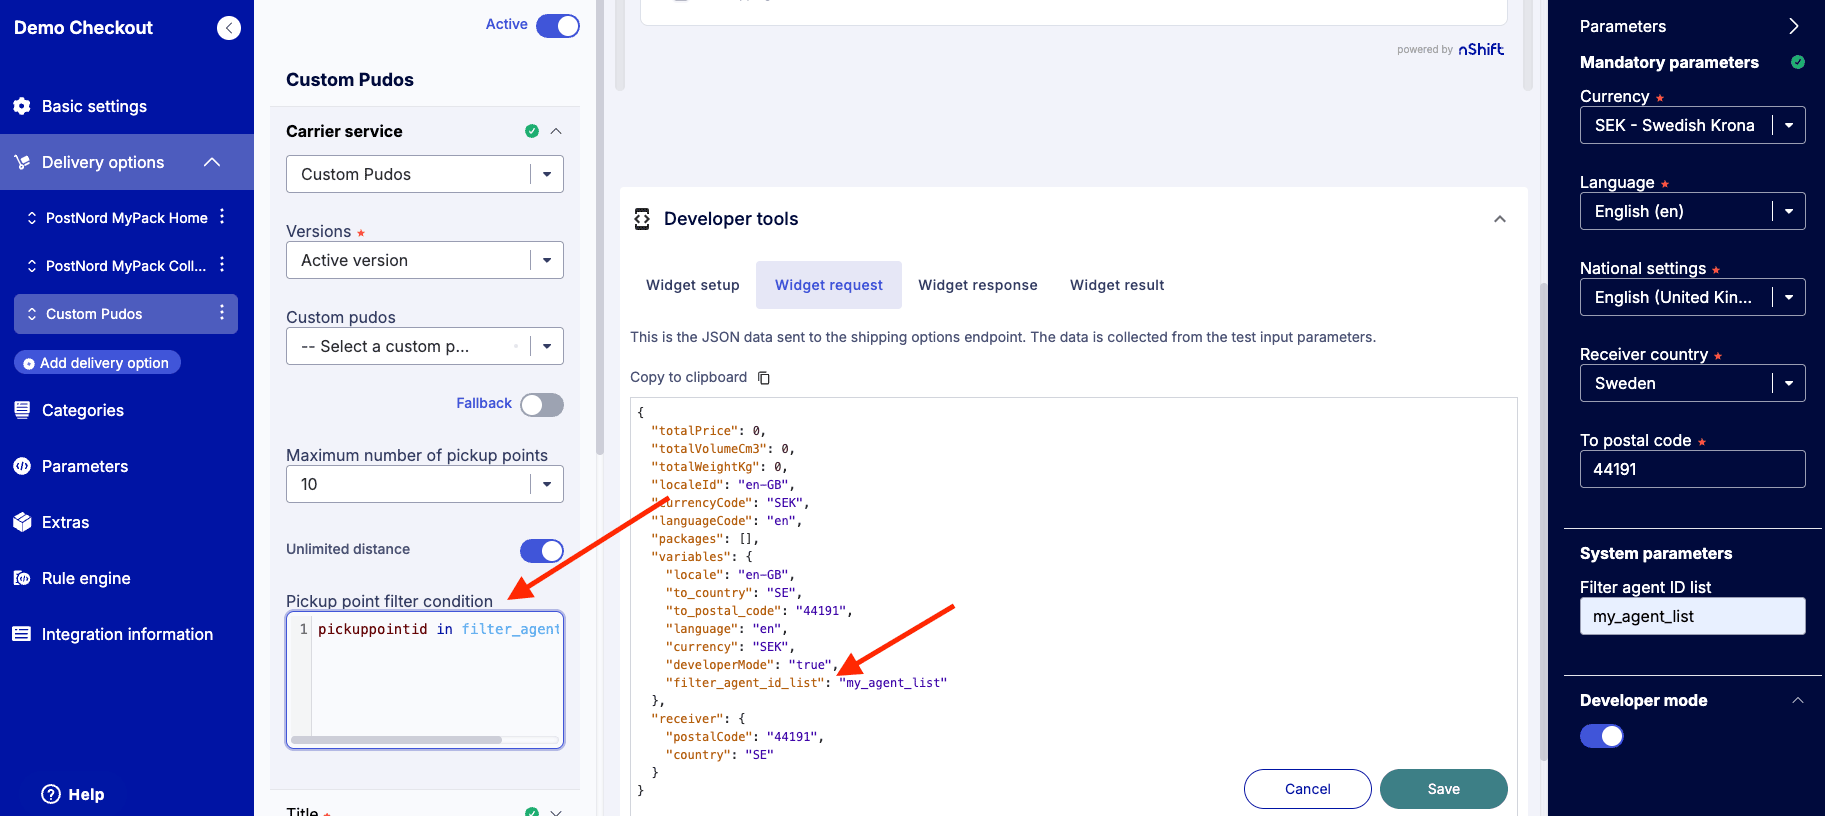Click the Copy to clipboard icon

tap(764, 378)
